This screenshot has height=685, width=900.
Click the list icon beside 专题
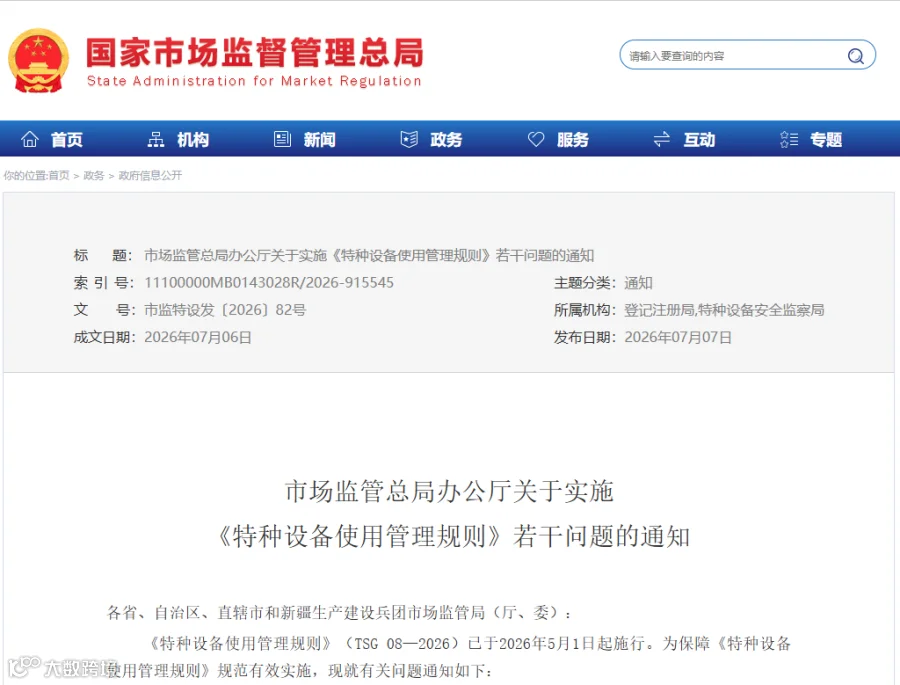tap(789, 139)
